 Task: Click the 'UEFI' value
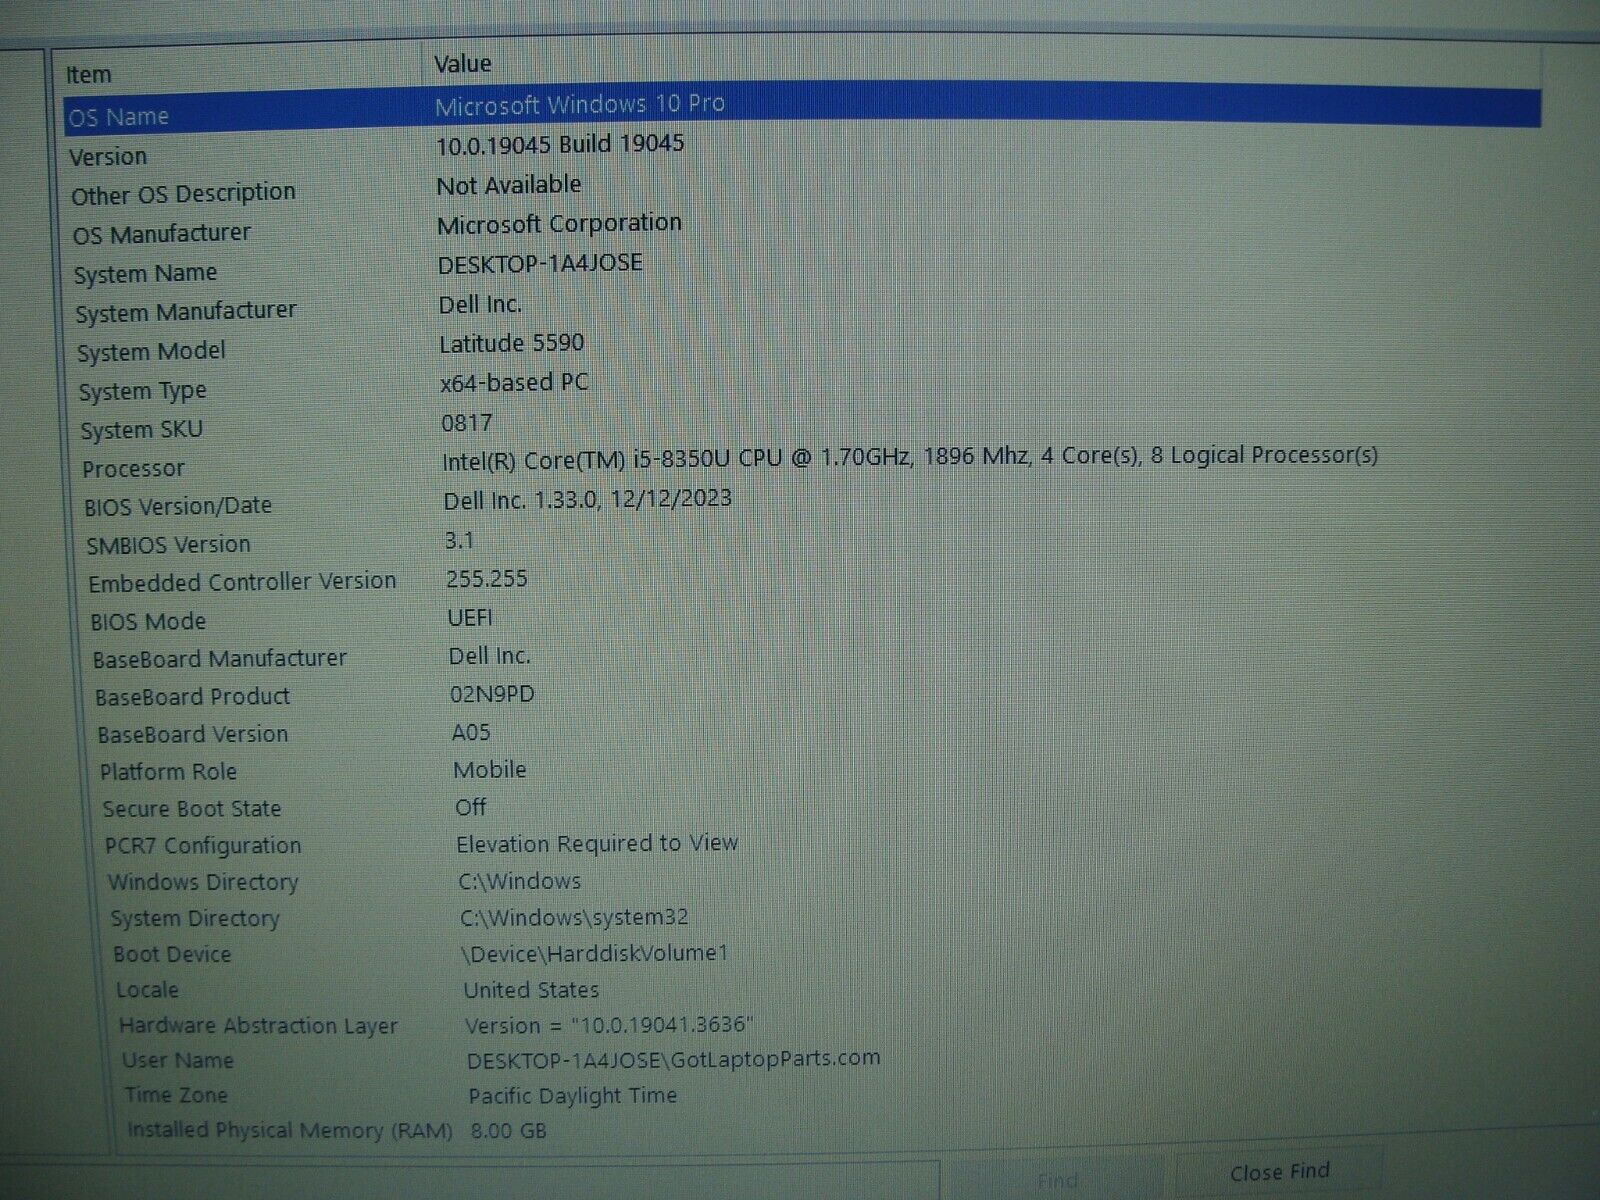pyautogui.click(x=470, y=617)
